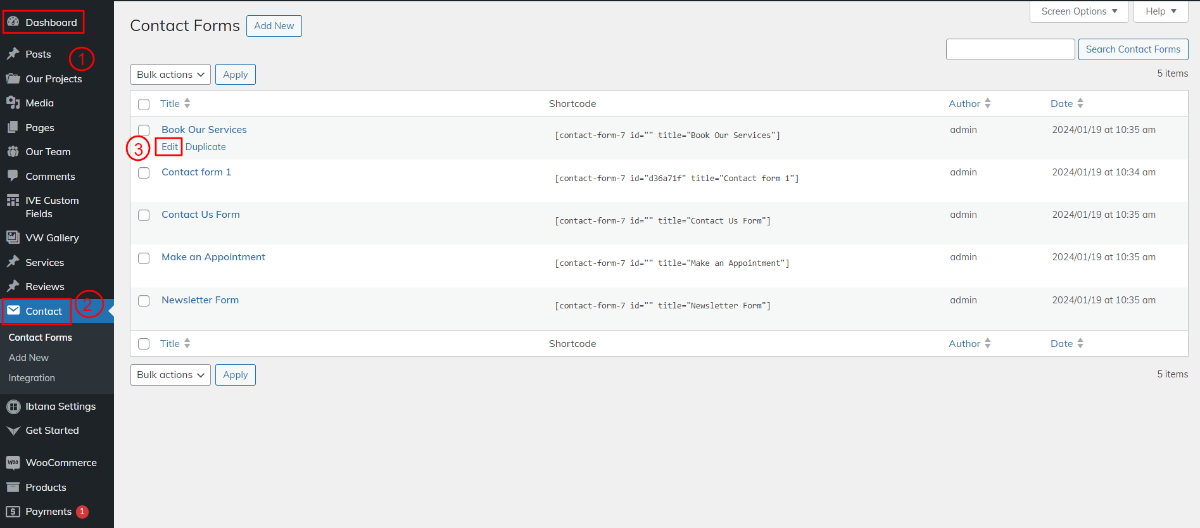Expand the Screen Options panel

point(1079,11)
